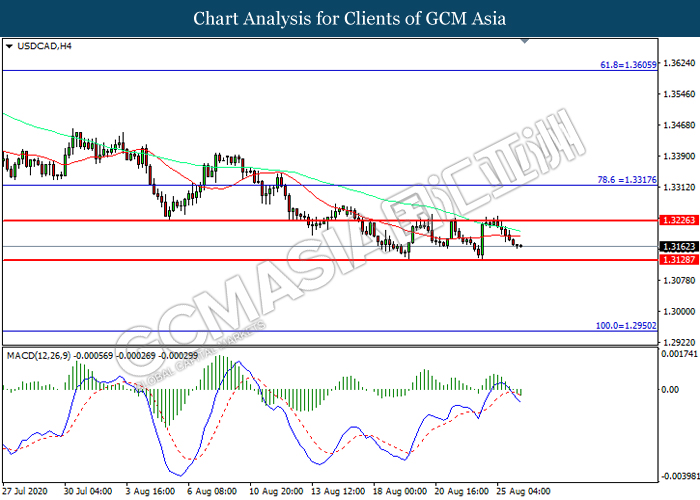Click the 1.30780 price axis value
Image resolution: width=700 pixels, height=500 pixels.
tap(679, 280)
